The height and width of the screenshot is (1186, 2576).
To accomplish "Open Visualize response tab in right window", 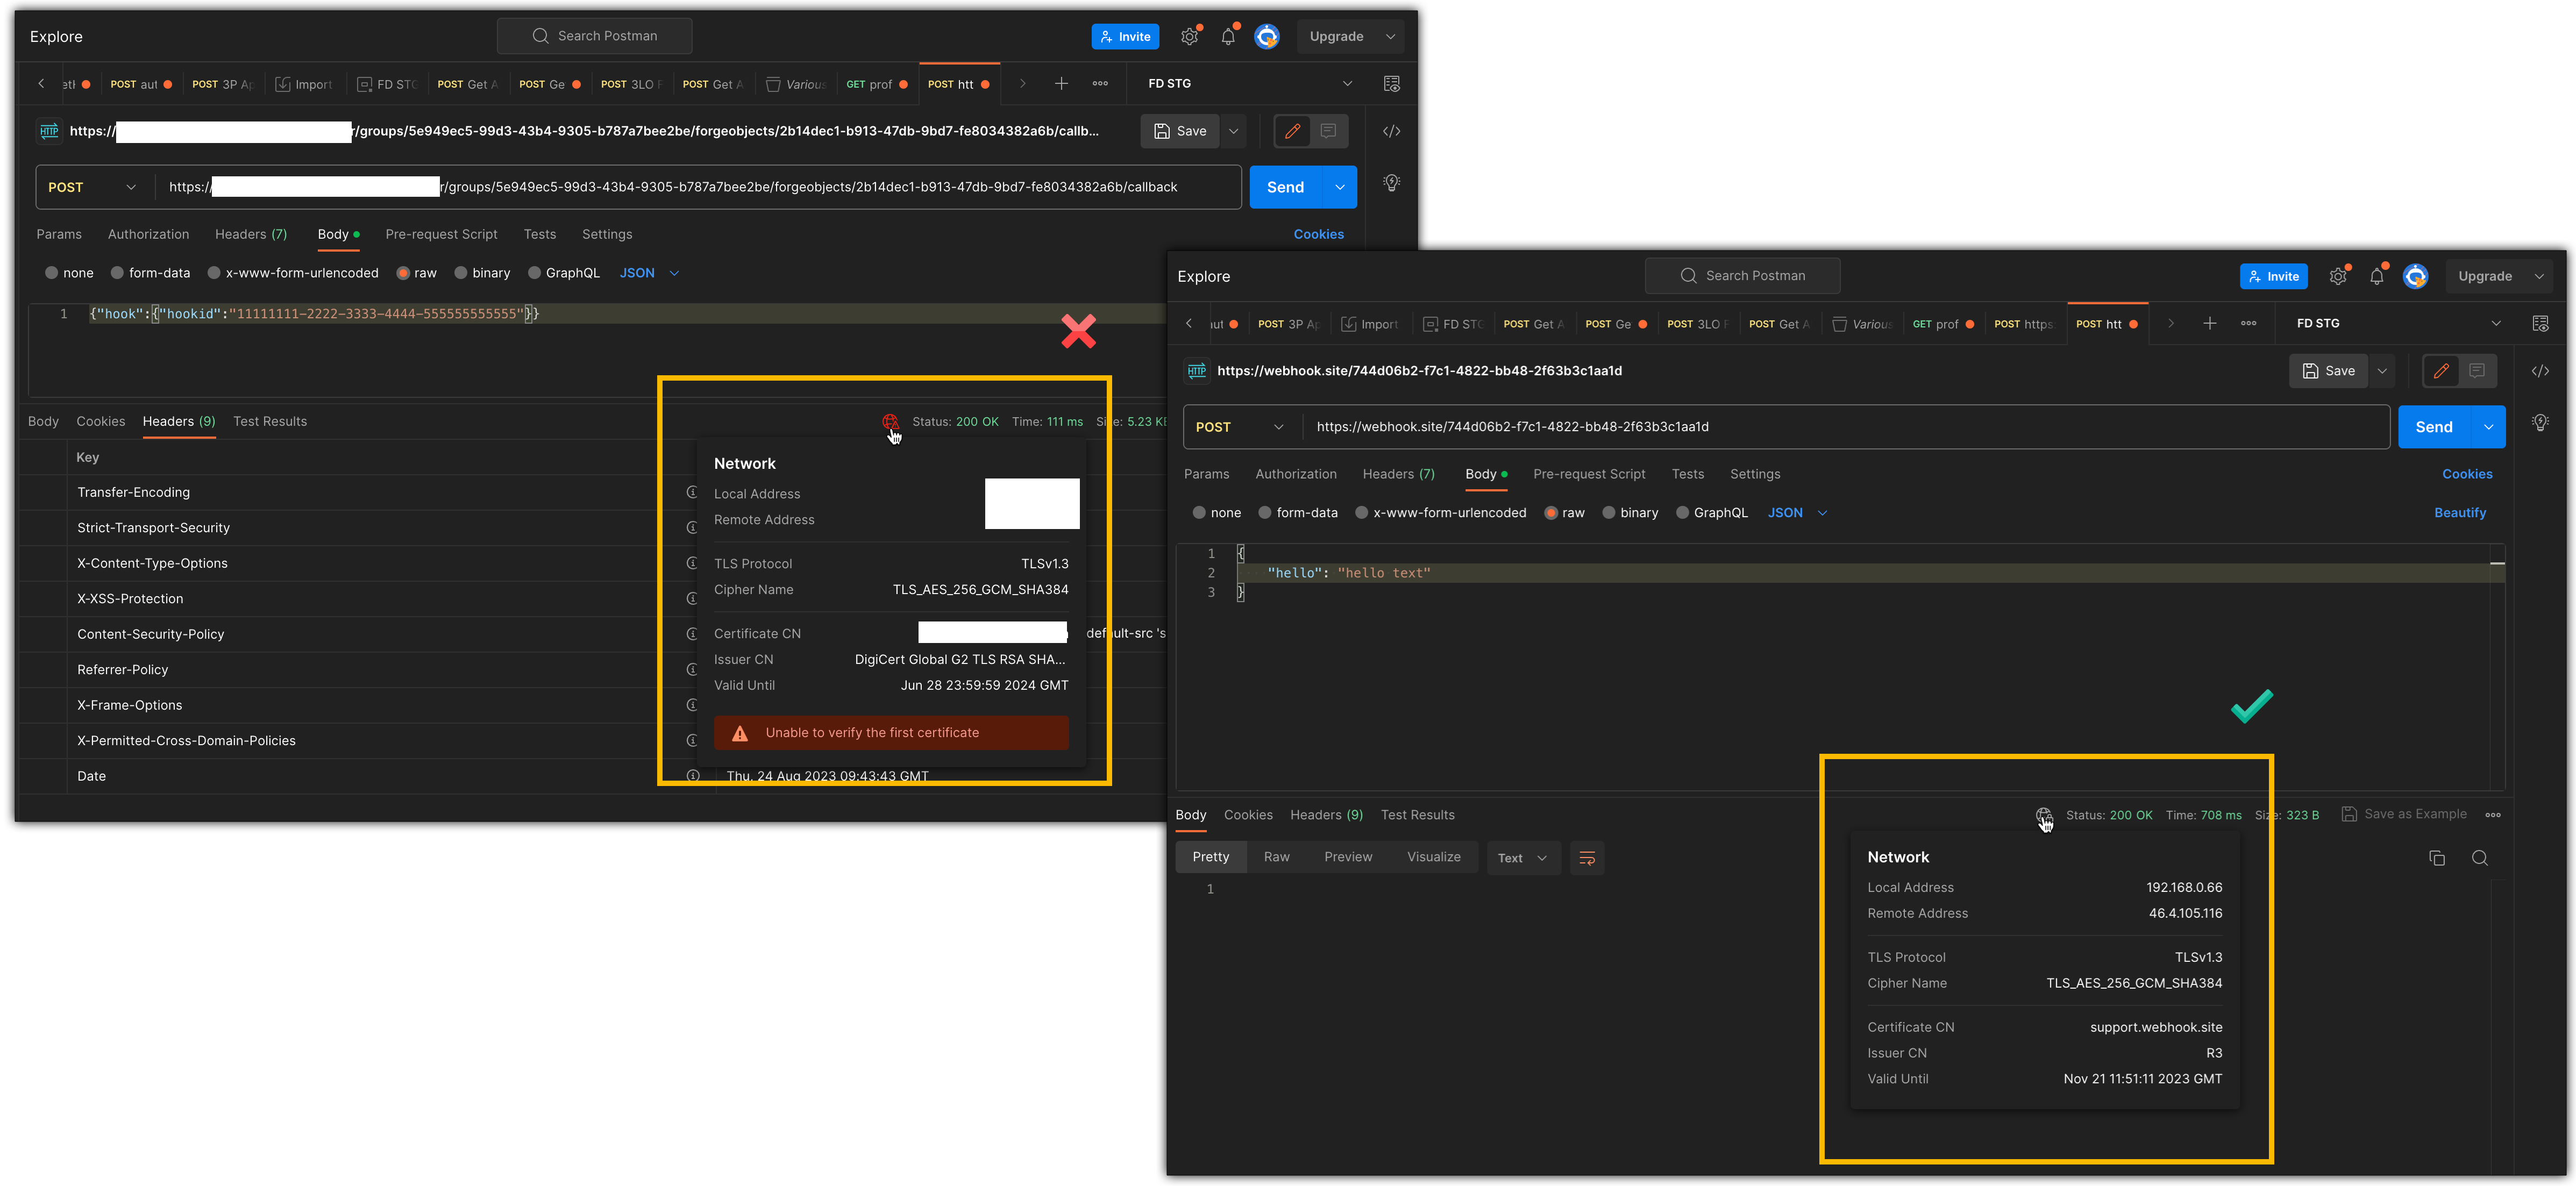I will point(1433,857).
